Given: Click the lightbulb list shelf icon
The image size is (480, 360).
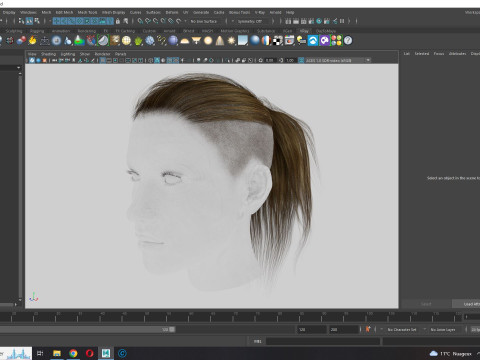Looking at the screenshot, I should (301, 41).
